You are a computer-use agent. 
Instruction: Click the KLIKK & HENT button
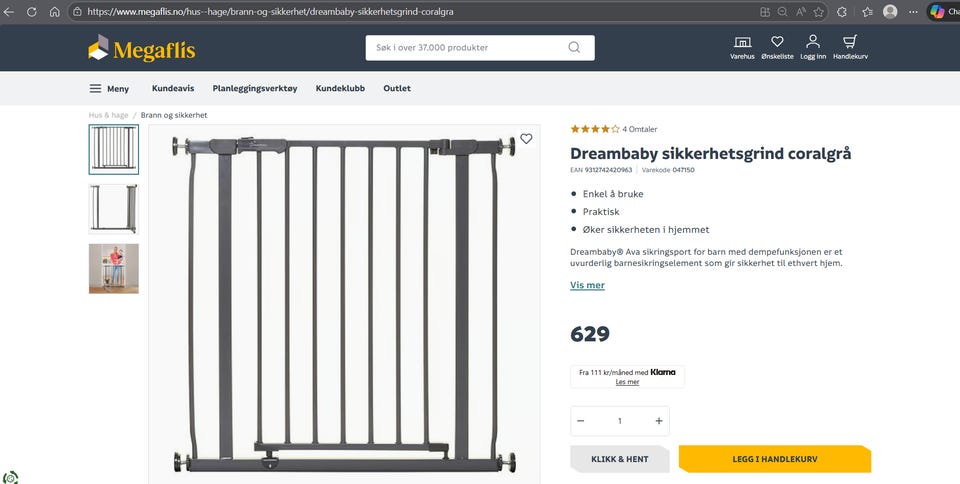click(619, 459)
